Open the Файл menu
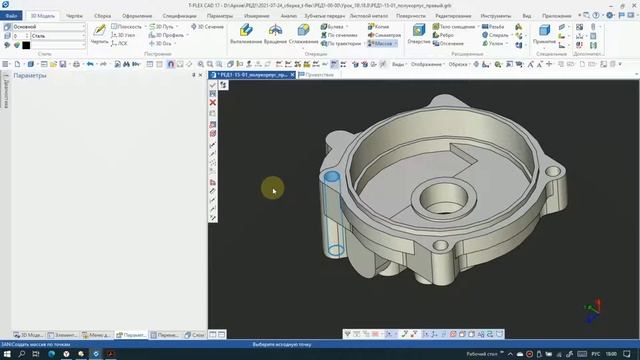 [x=11, y=16]
